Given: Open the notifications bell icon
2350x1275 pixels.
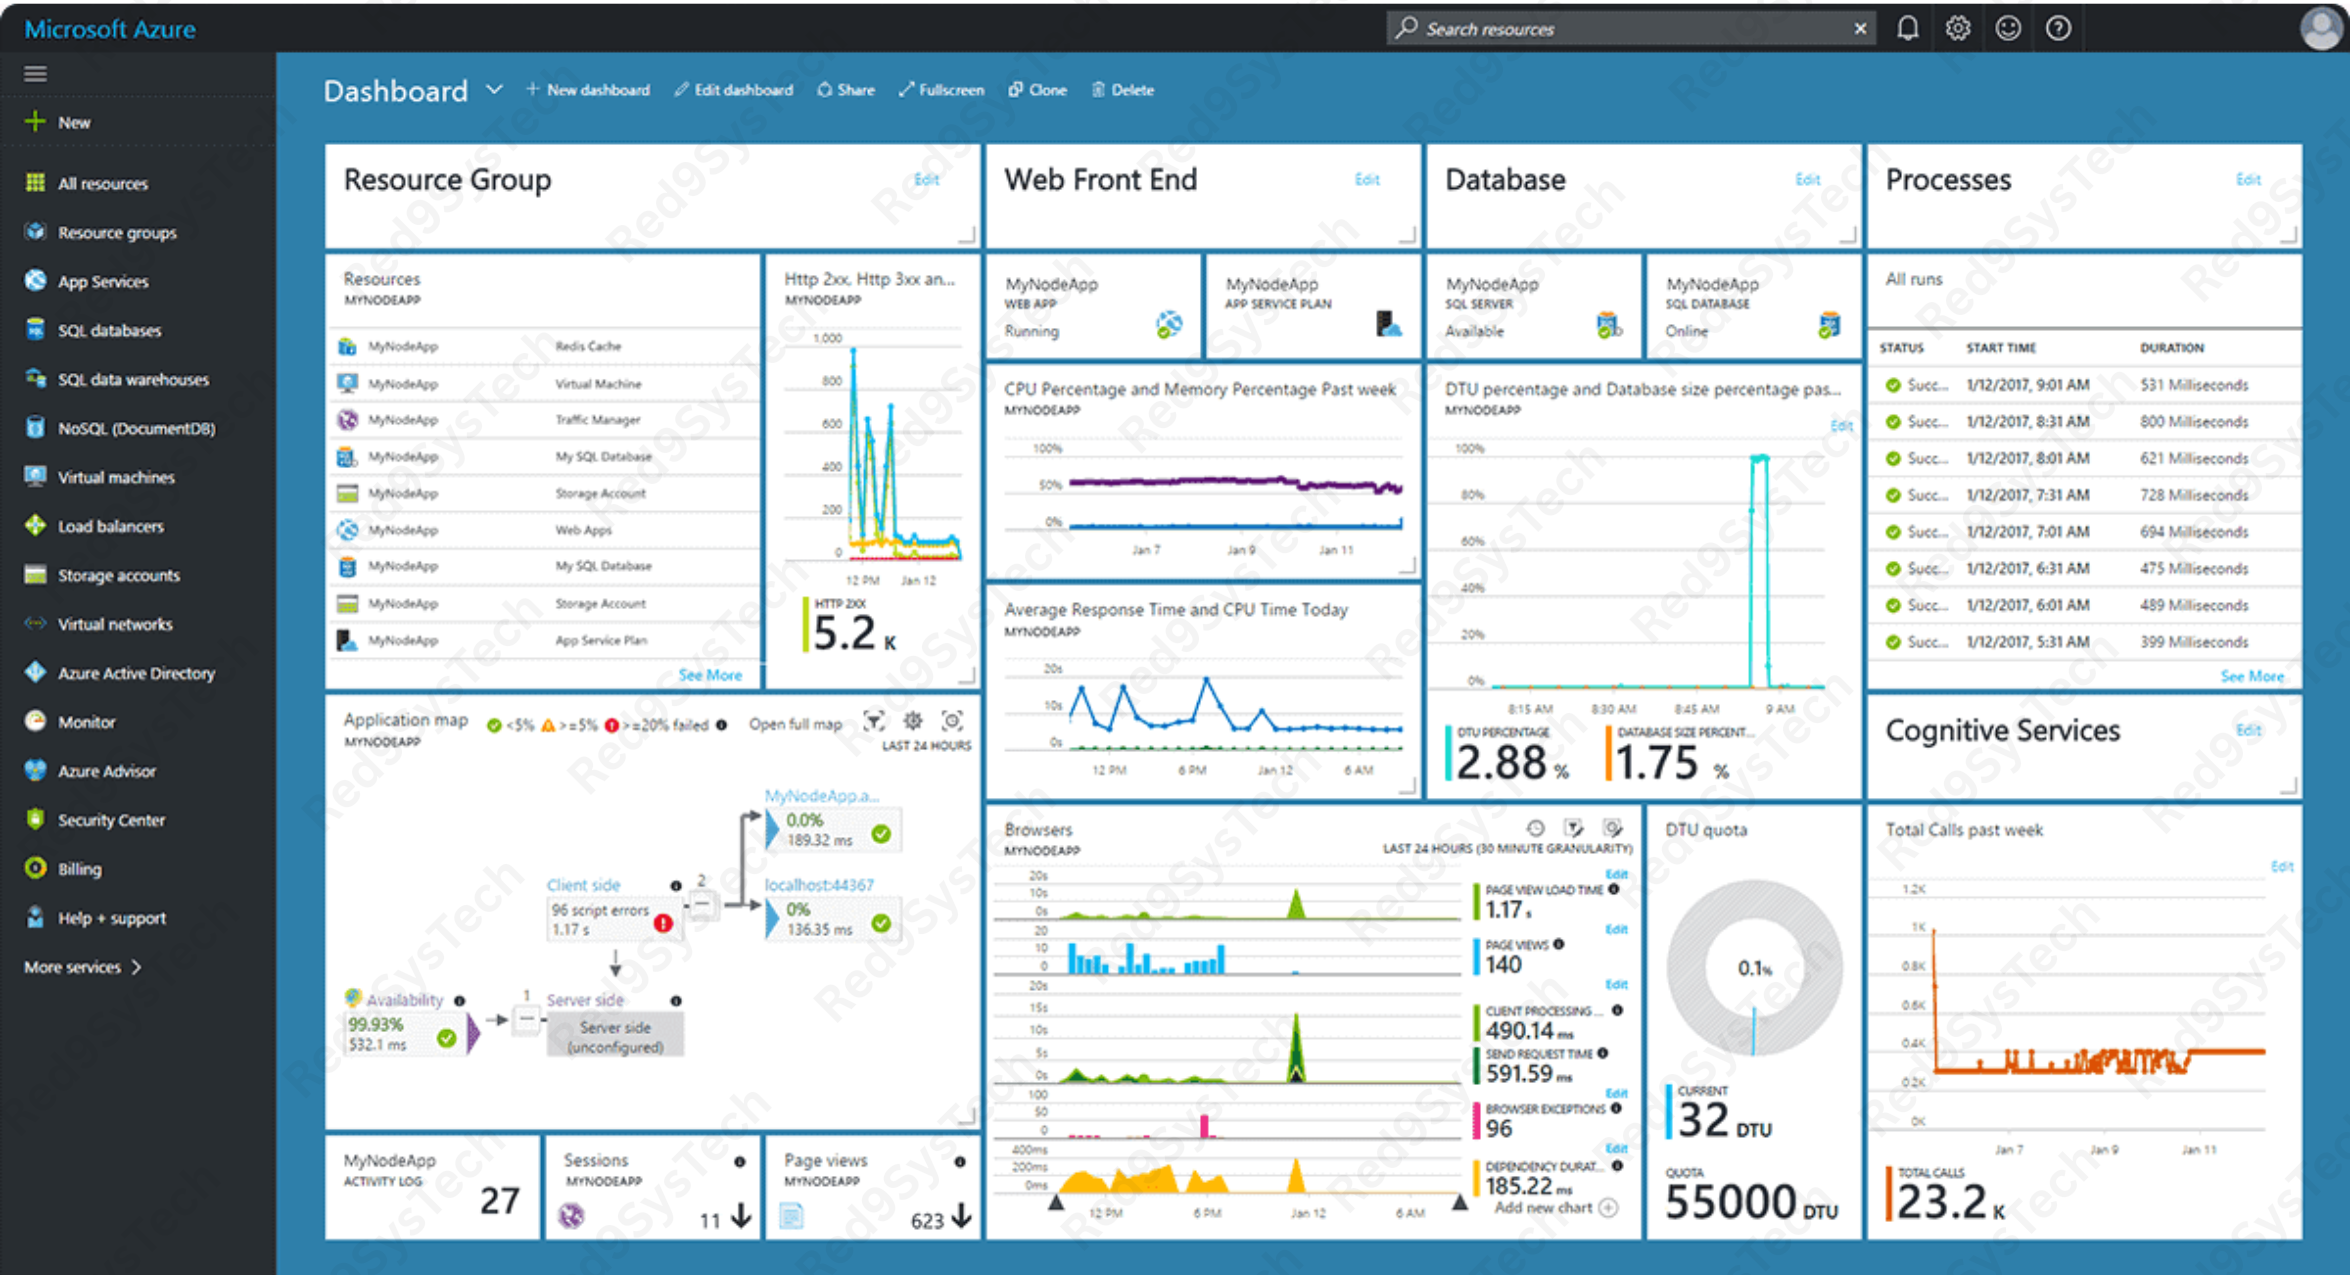Looking at the screenshot, I should click(x=1907, y=28).
